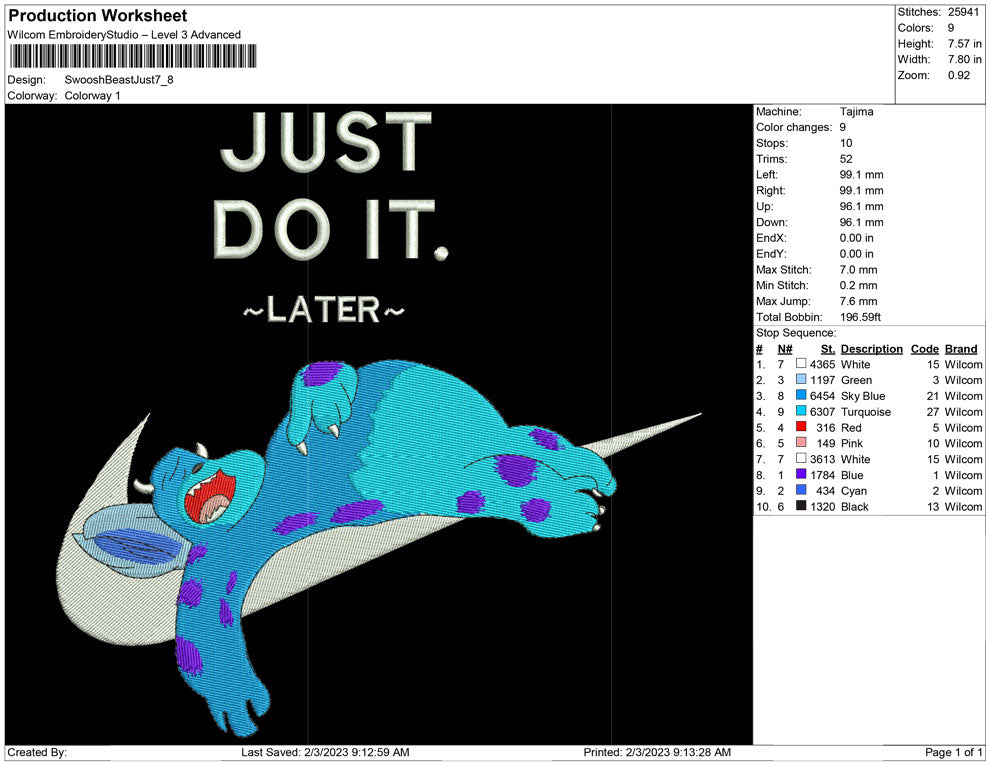Pick the Turquoise swatch in row 4
990x762 pixels.
tap(801, 412)
